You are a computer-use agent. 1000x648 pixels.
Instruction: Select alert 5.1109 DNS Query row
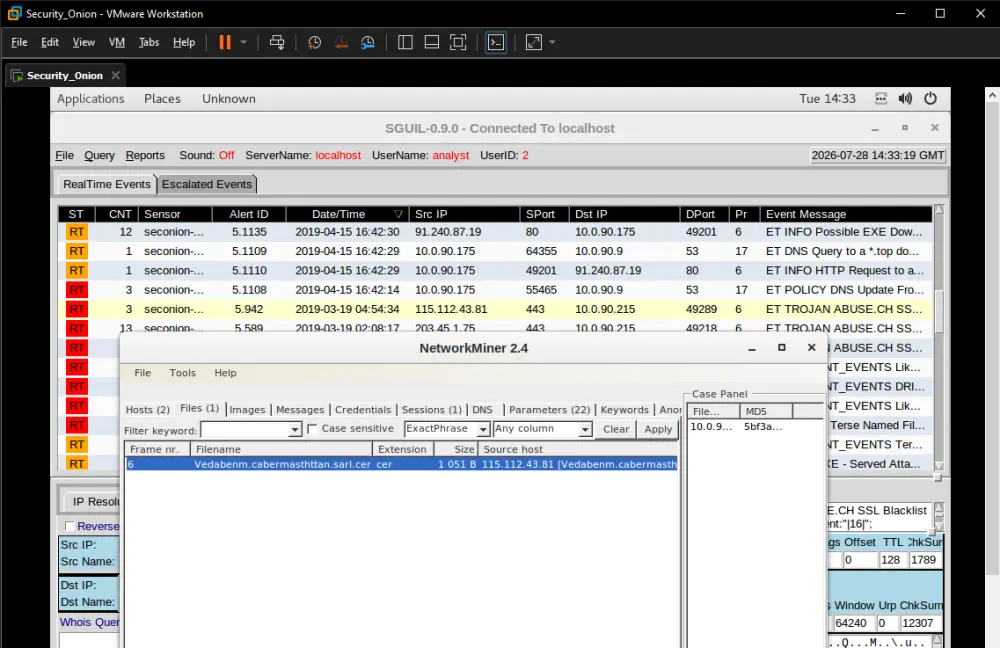(495, 251)
